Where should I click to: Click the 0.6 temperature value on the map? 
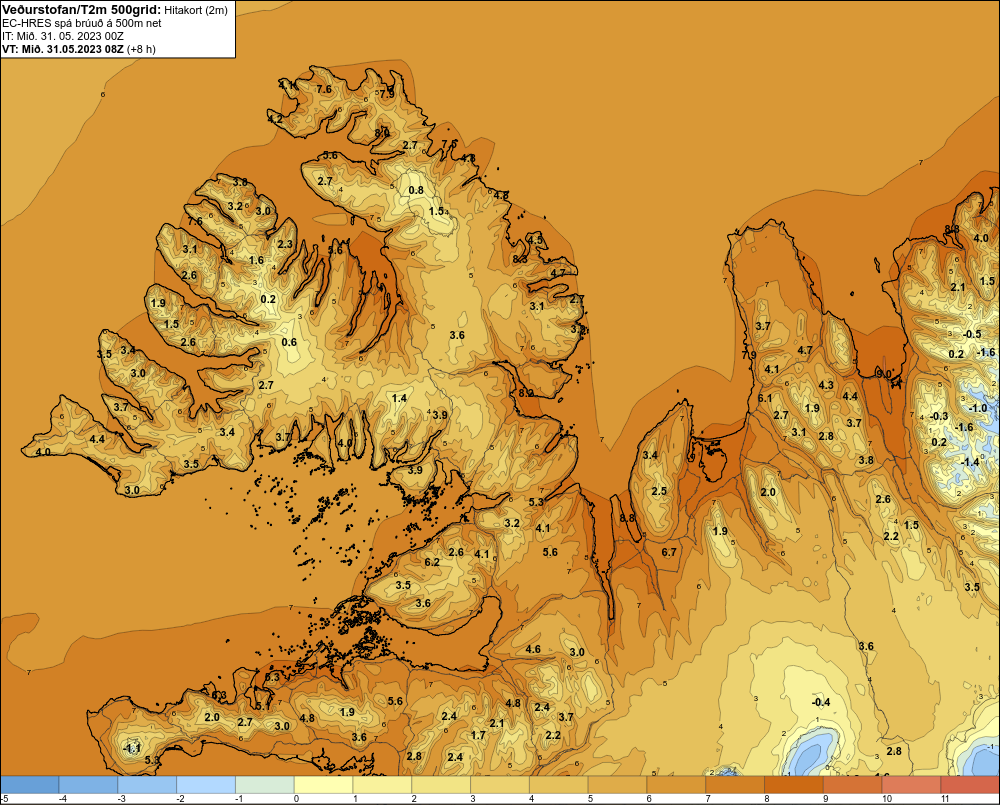(x=289, y=342)
